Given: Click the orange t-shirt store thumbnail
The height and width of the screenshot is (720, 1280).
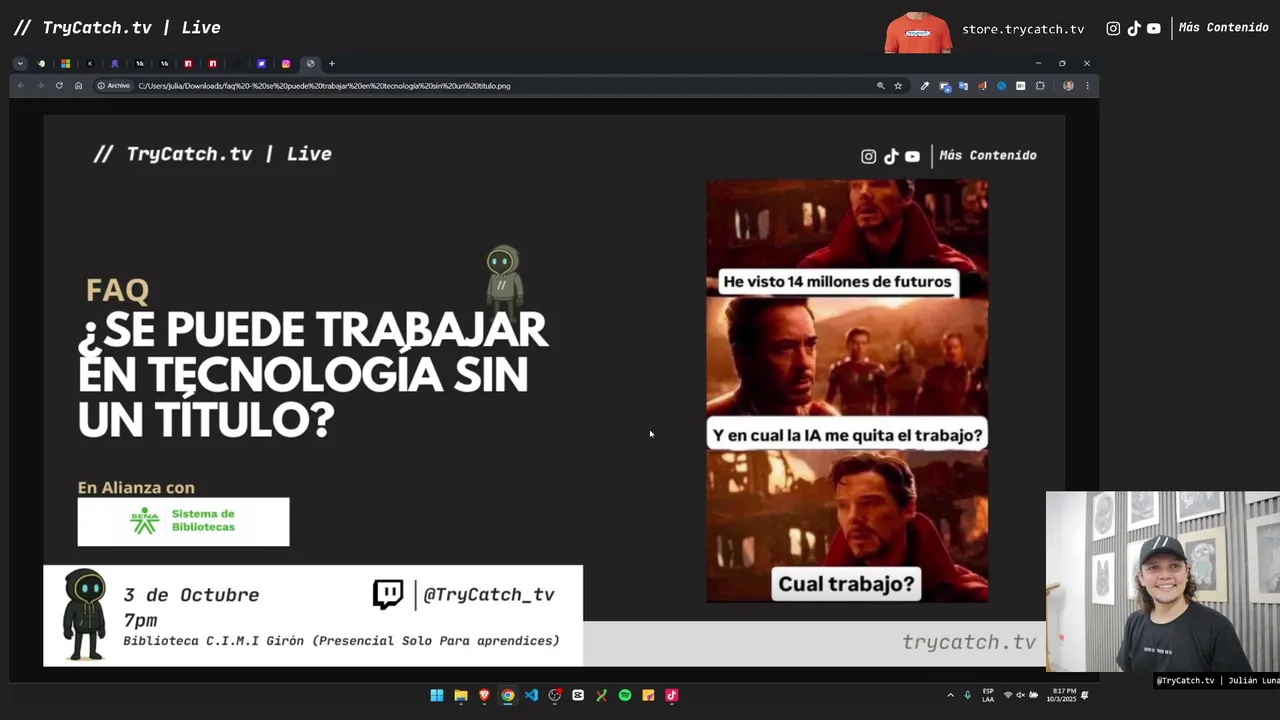Looking at the screenshot, I should pyautogui.click(x=918, y=33).
